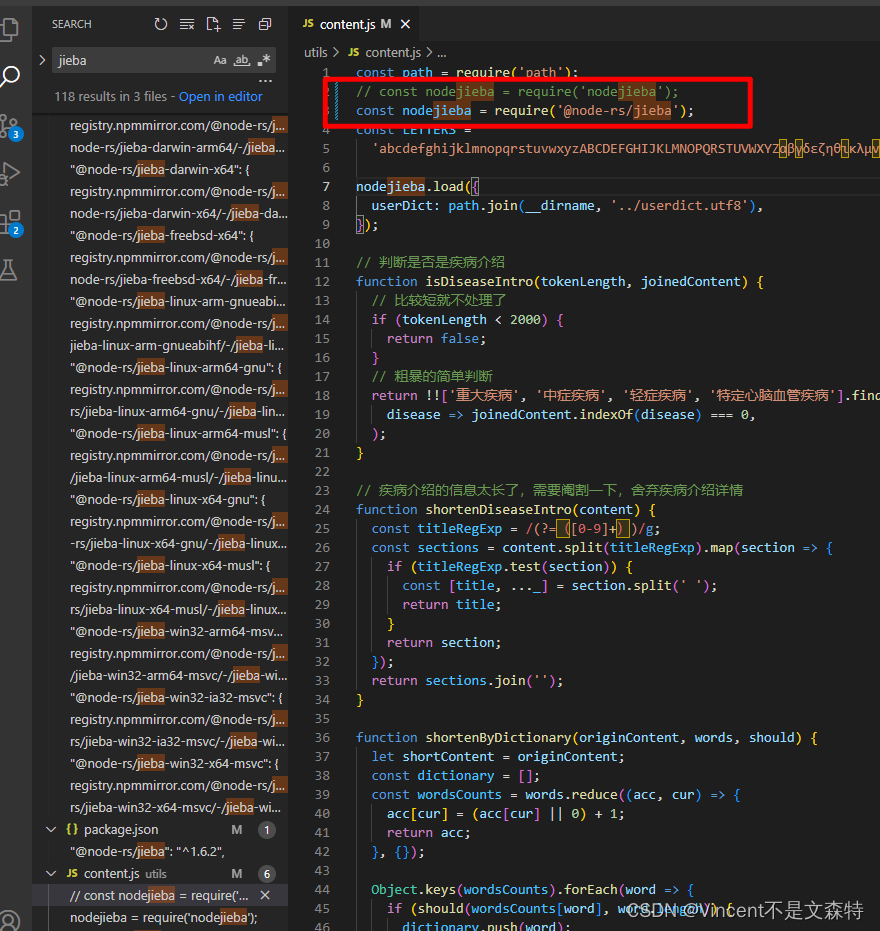This screenshot has width=880, height=931.
Task: Open result "@node-rs/jieba-freebsd-x64": {
Action: coord(162,236)
